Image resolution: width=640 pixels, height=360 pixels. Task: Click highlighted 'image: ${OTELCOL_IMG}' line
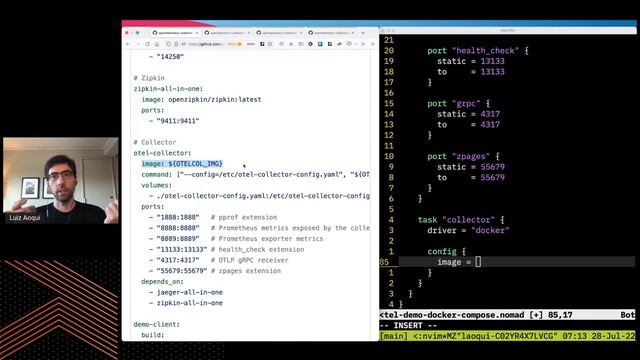[x=182, y=164]
